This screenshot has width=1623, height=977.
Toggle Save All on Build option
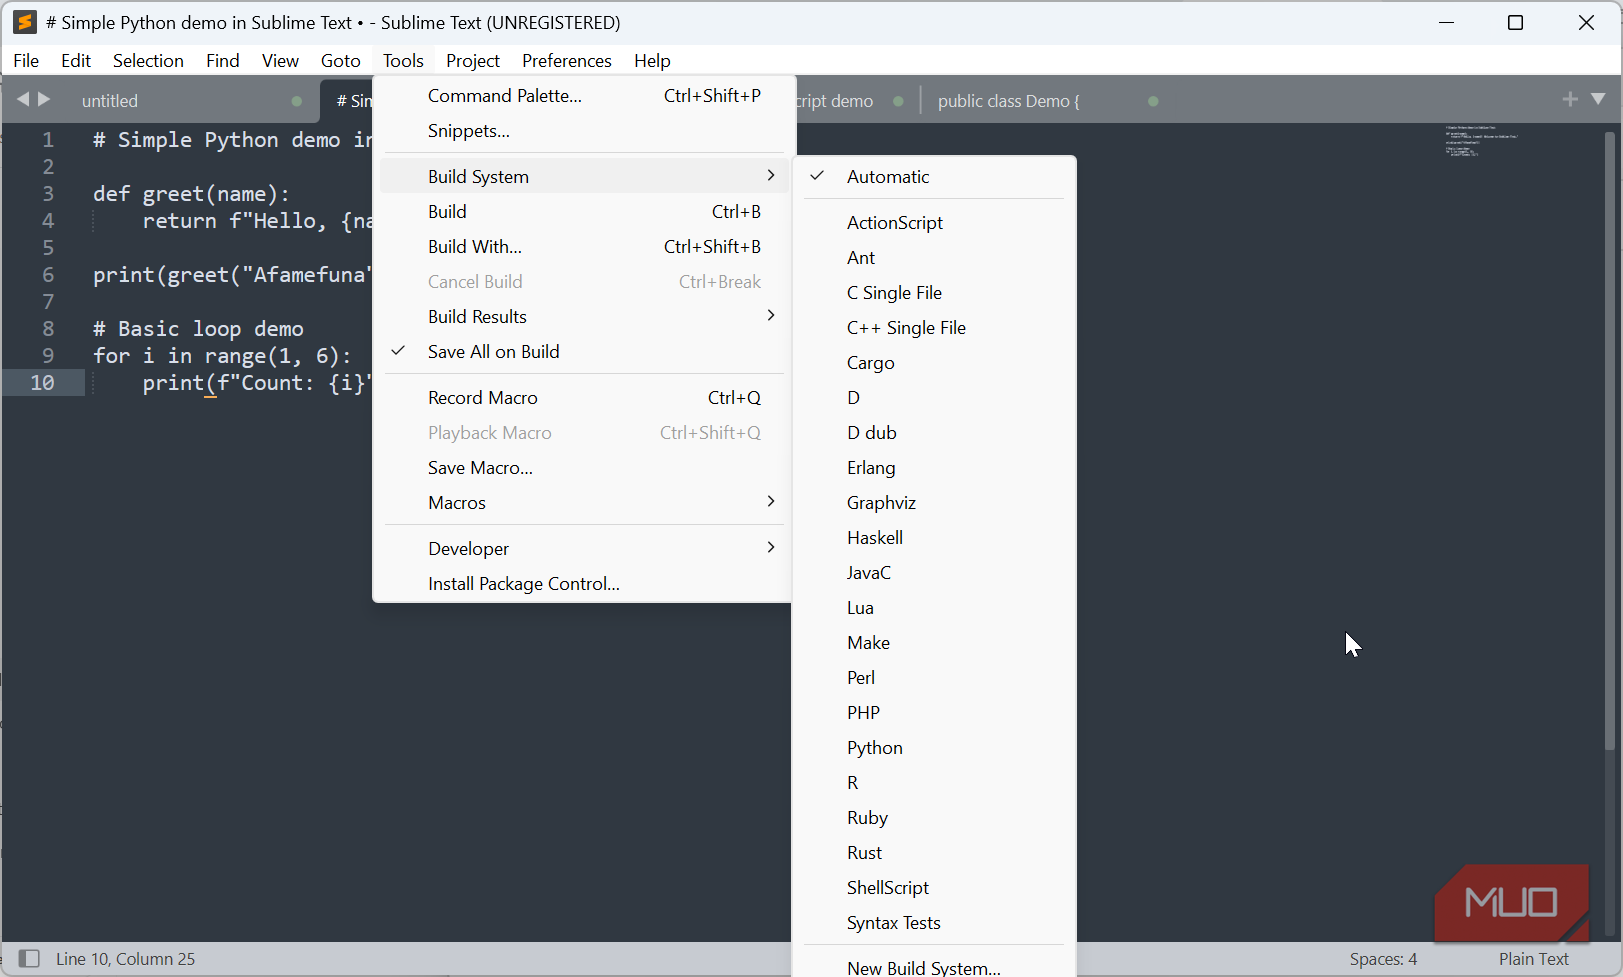click(x=584, y=352)
